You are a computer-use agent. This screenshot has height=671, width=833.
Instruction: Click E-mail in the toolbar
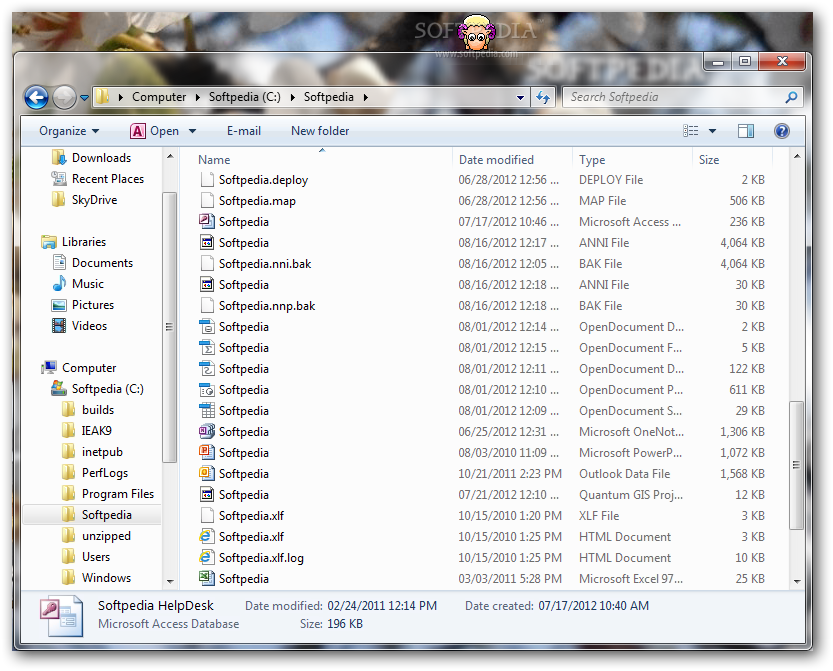243,131
